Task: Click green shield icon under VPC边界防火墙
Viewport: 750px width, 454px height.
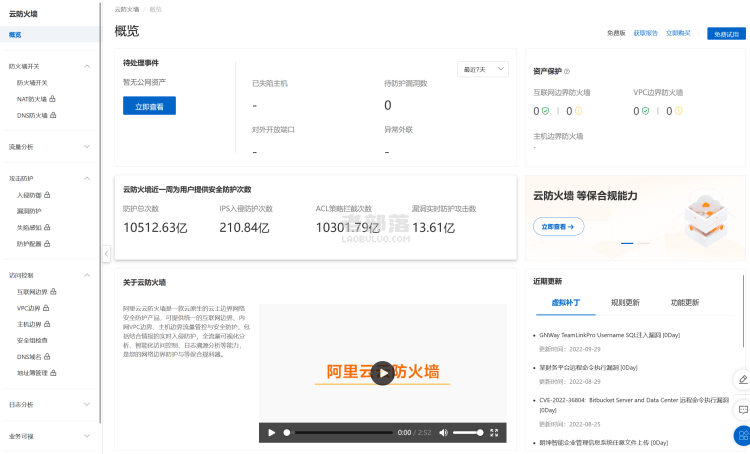Action: (x=645, y=111)
